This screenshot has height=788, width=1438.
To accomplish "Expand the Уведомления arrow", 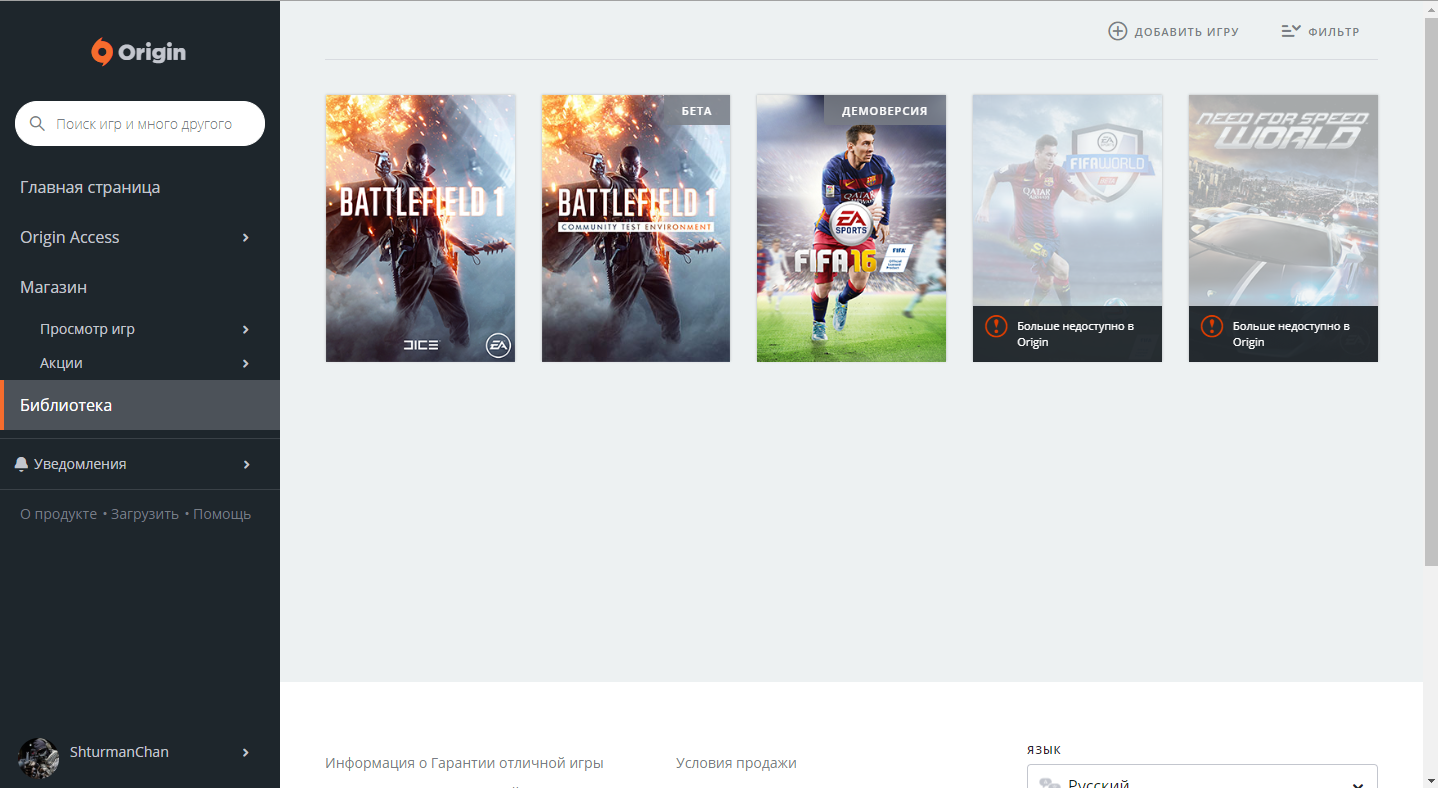I will click(246, 464).
